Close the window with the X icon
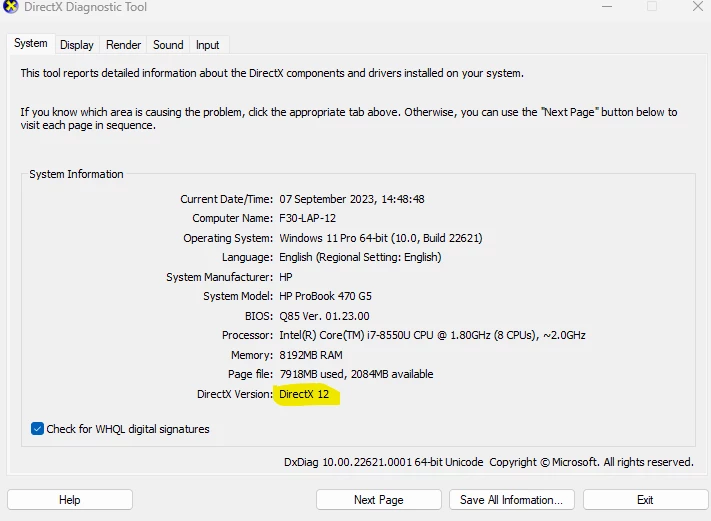This screenshot has width=711, height=521. [698, 6]
